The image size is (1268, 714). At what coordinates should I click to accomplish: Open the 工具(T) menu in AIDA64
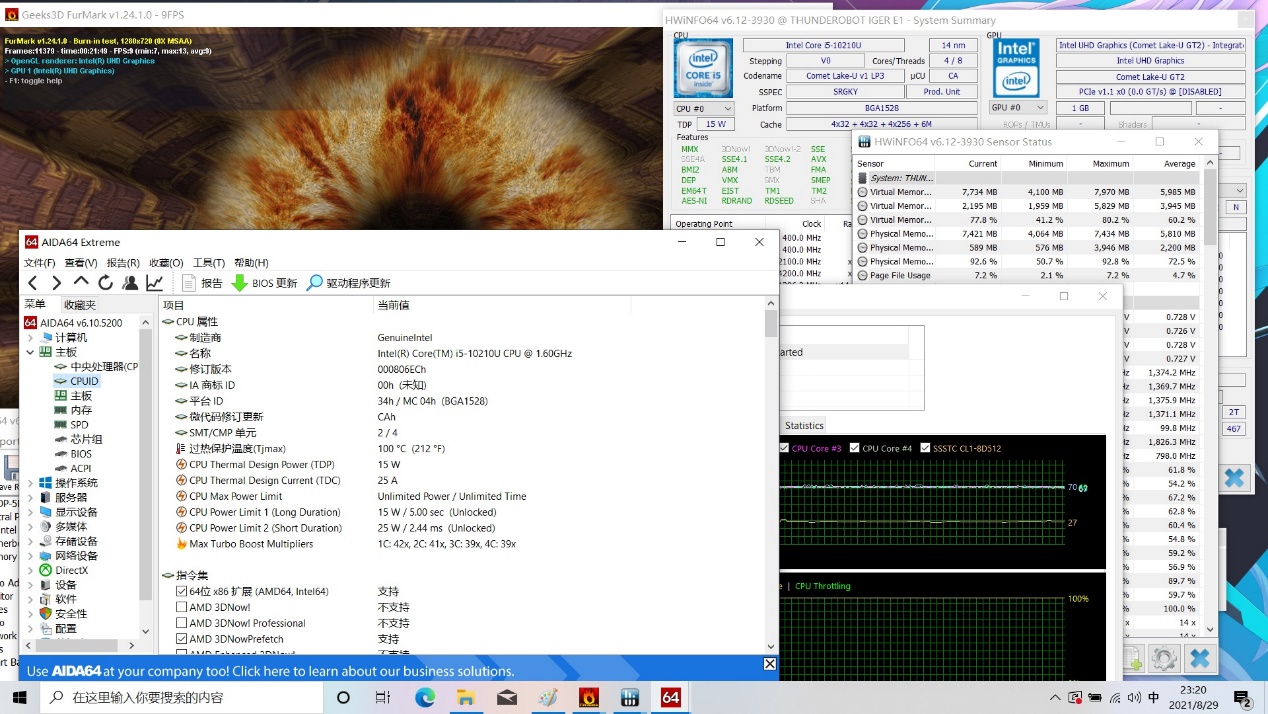pos(209,263)
